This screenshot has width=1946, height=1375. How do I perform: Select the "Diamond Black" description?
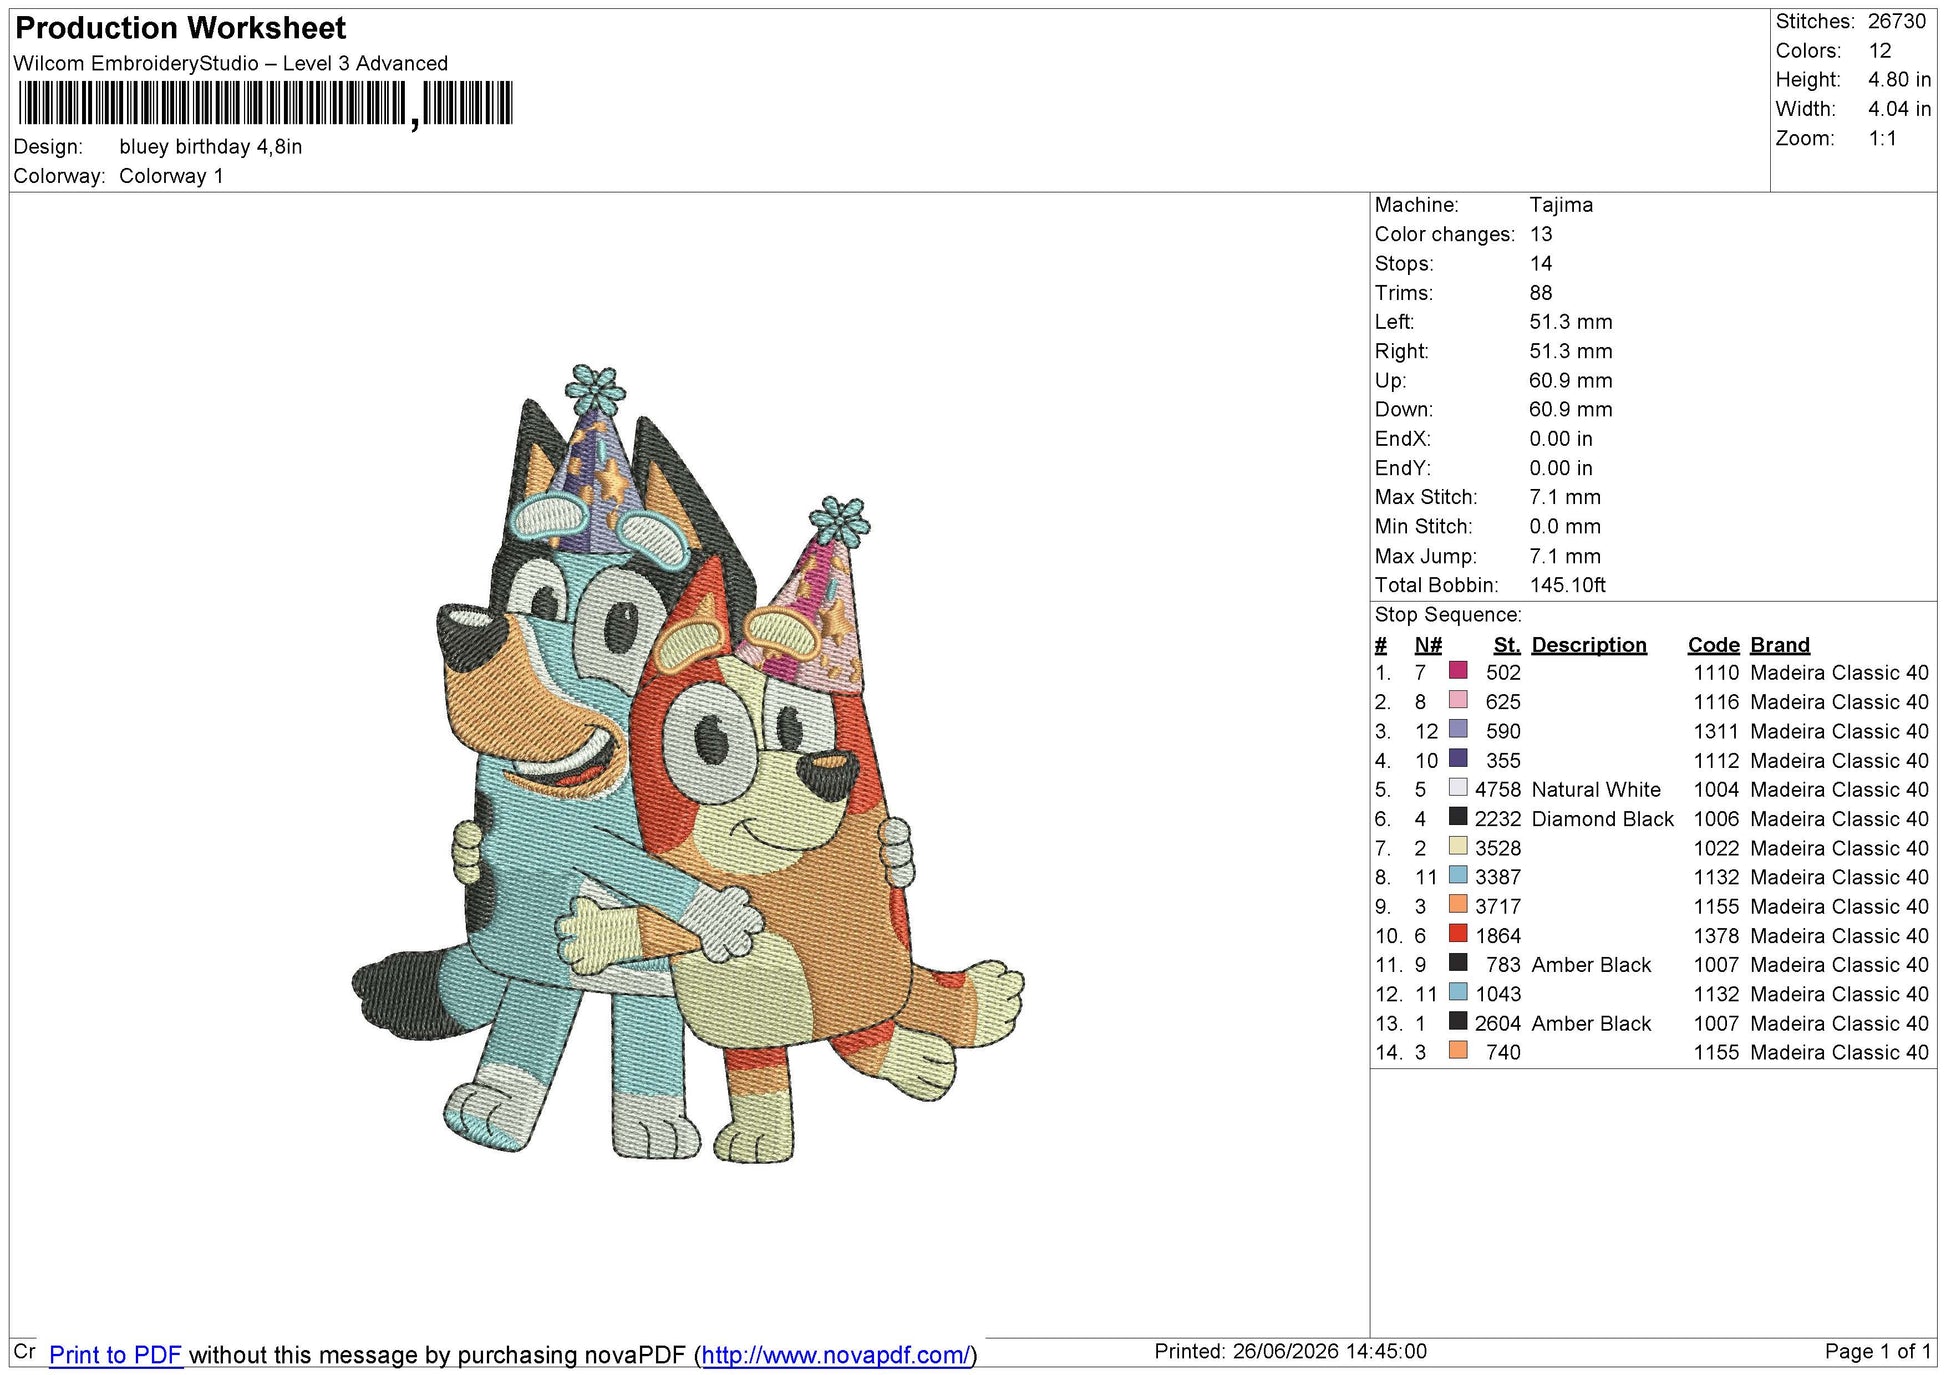click(x=1602, y=819)
